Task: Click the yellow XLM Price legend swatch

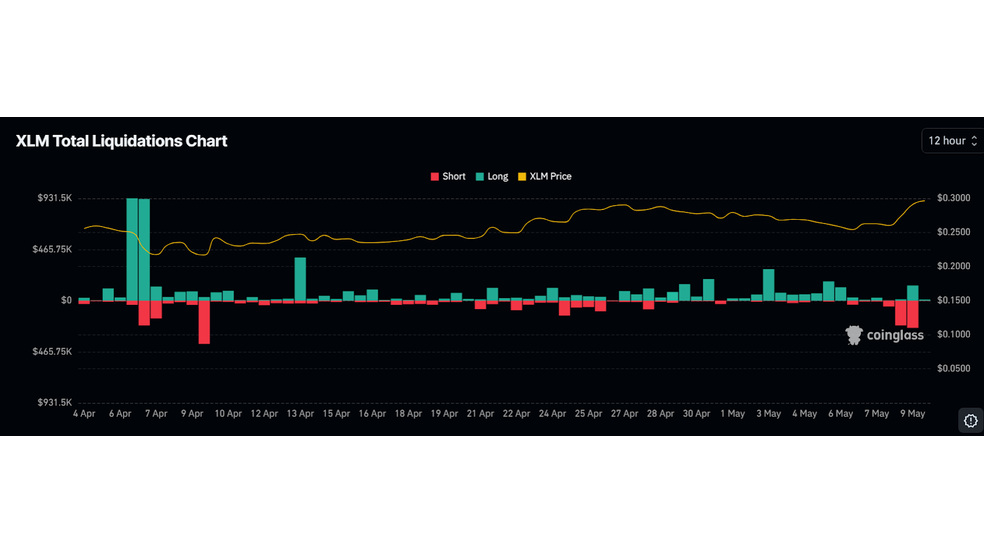Action: [x=521, y=177]
